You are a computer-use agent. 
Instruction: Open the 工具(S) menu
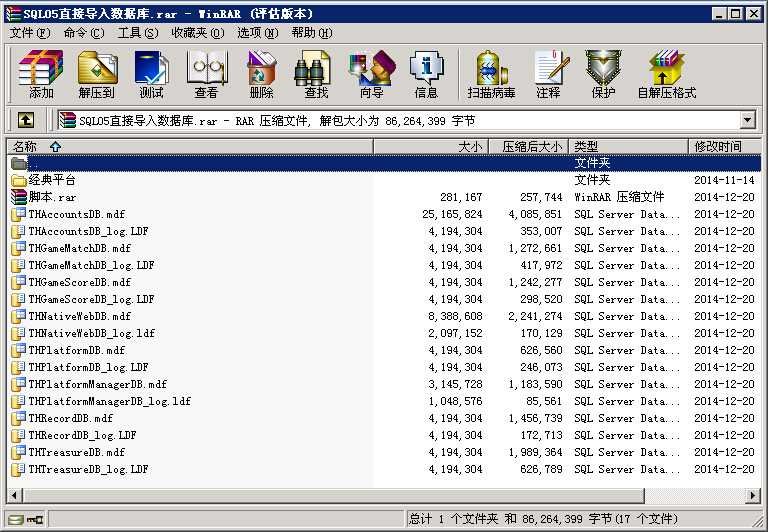138,33
